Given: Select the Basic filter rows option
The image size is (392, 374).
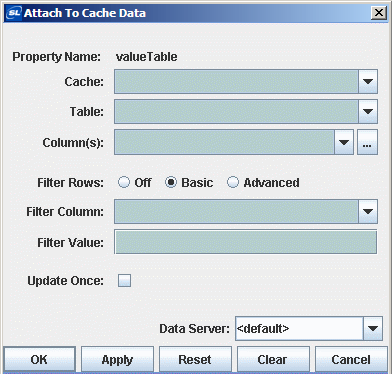Looking at the screenshot, I should point(171,182).
